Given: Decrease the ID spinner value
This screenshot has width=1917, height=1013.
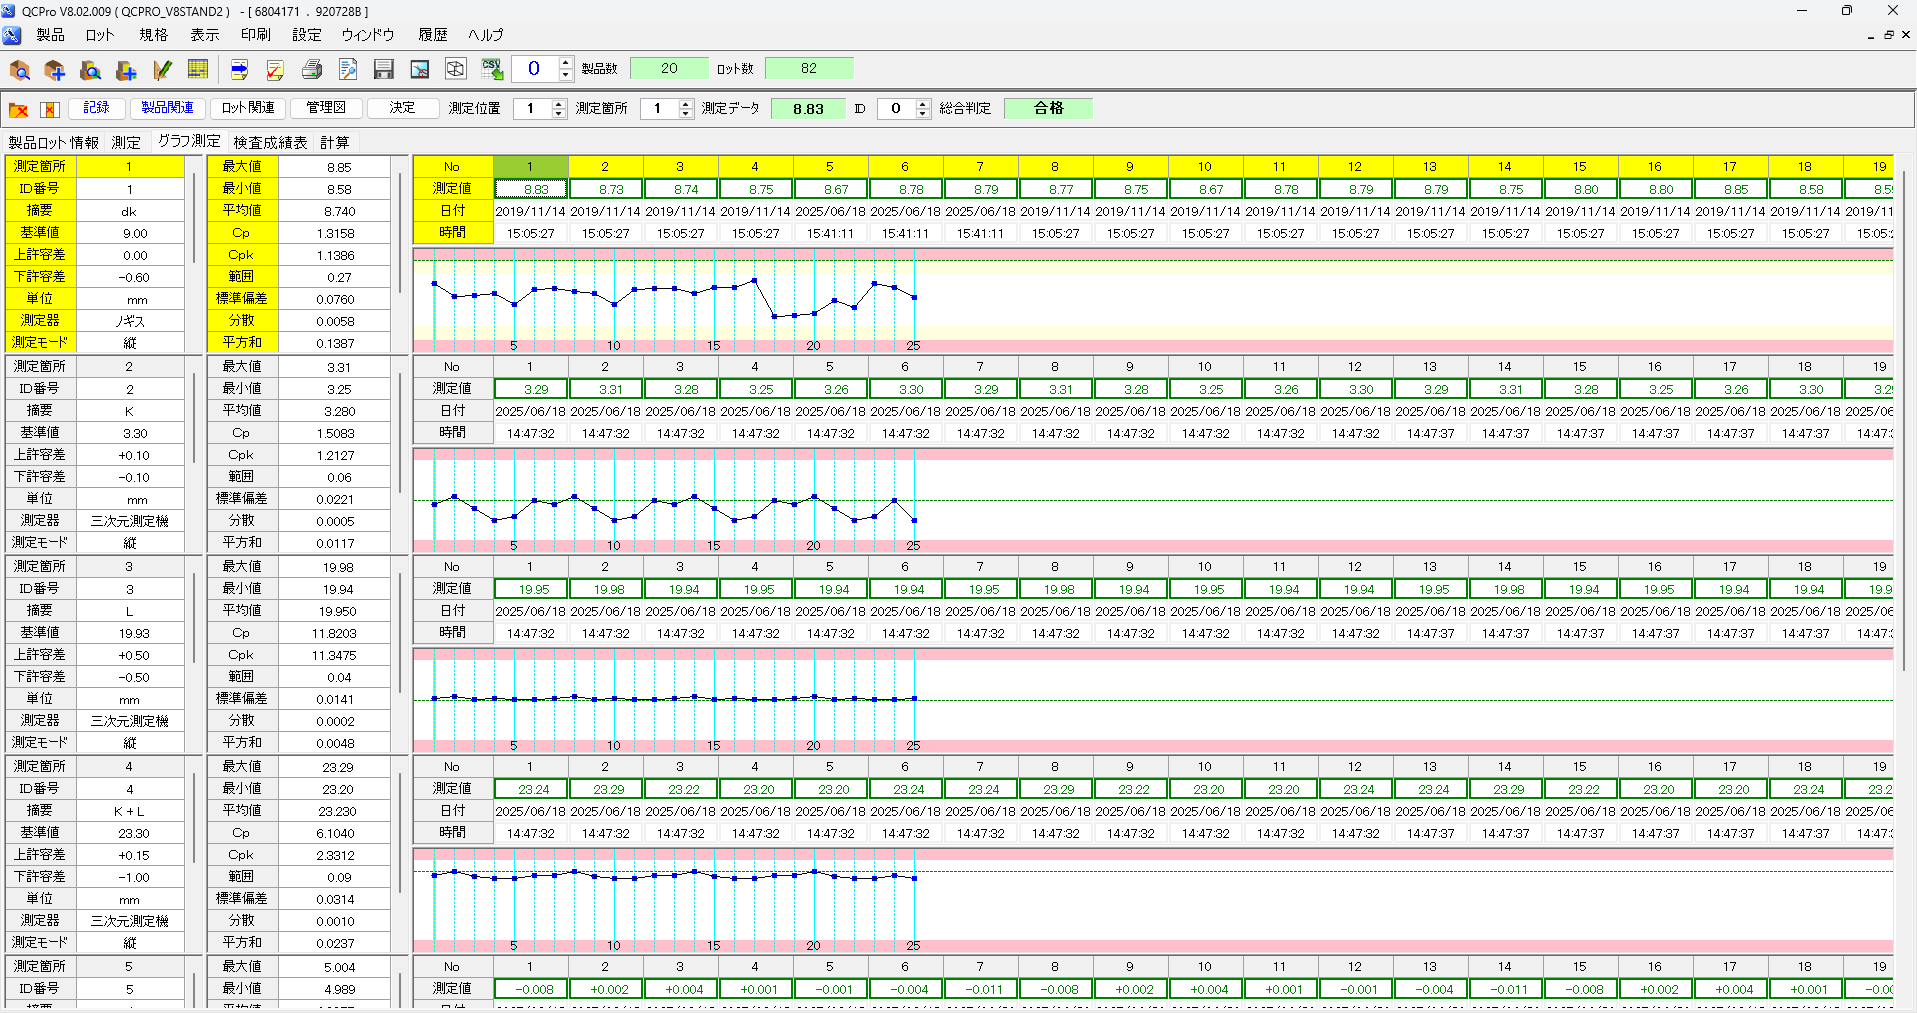Looking at the screenshot, I should (923, 113).
